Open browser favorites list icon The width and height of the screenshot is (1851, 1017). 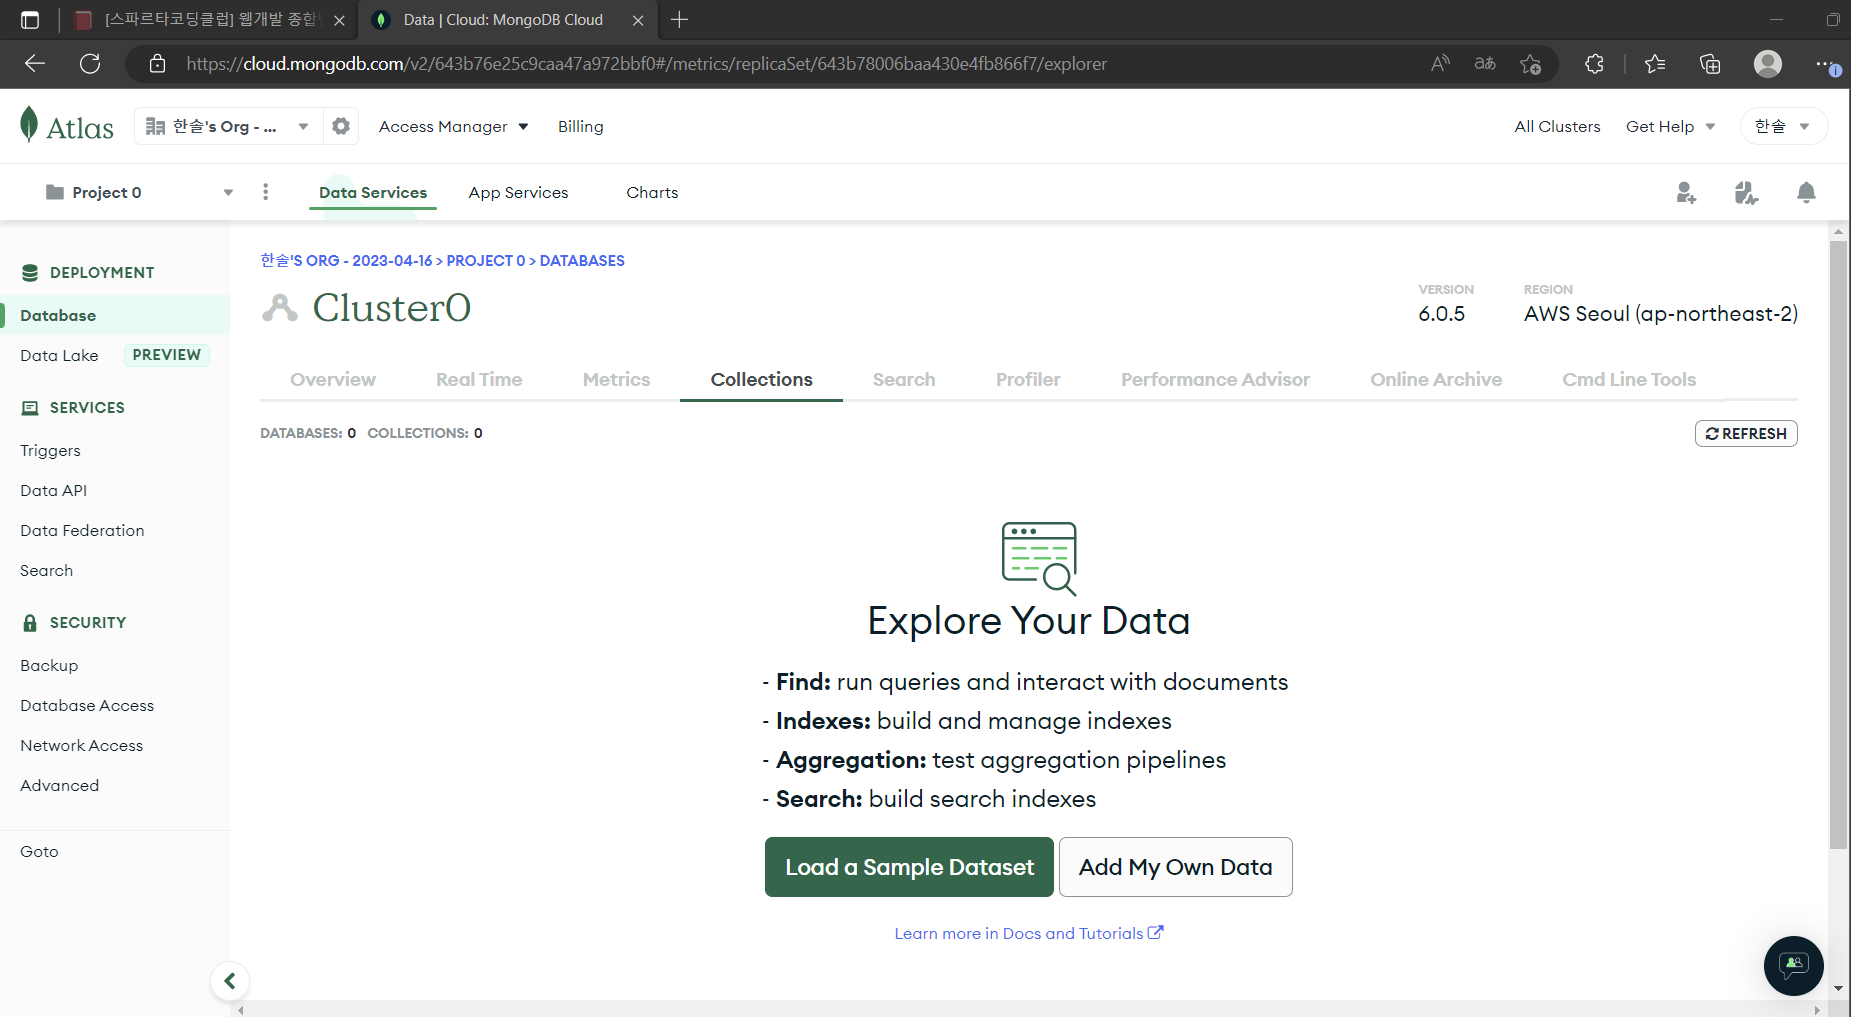click(x=1655, y=64)
